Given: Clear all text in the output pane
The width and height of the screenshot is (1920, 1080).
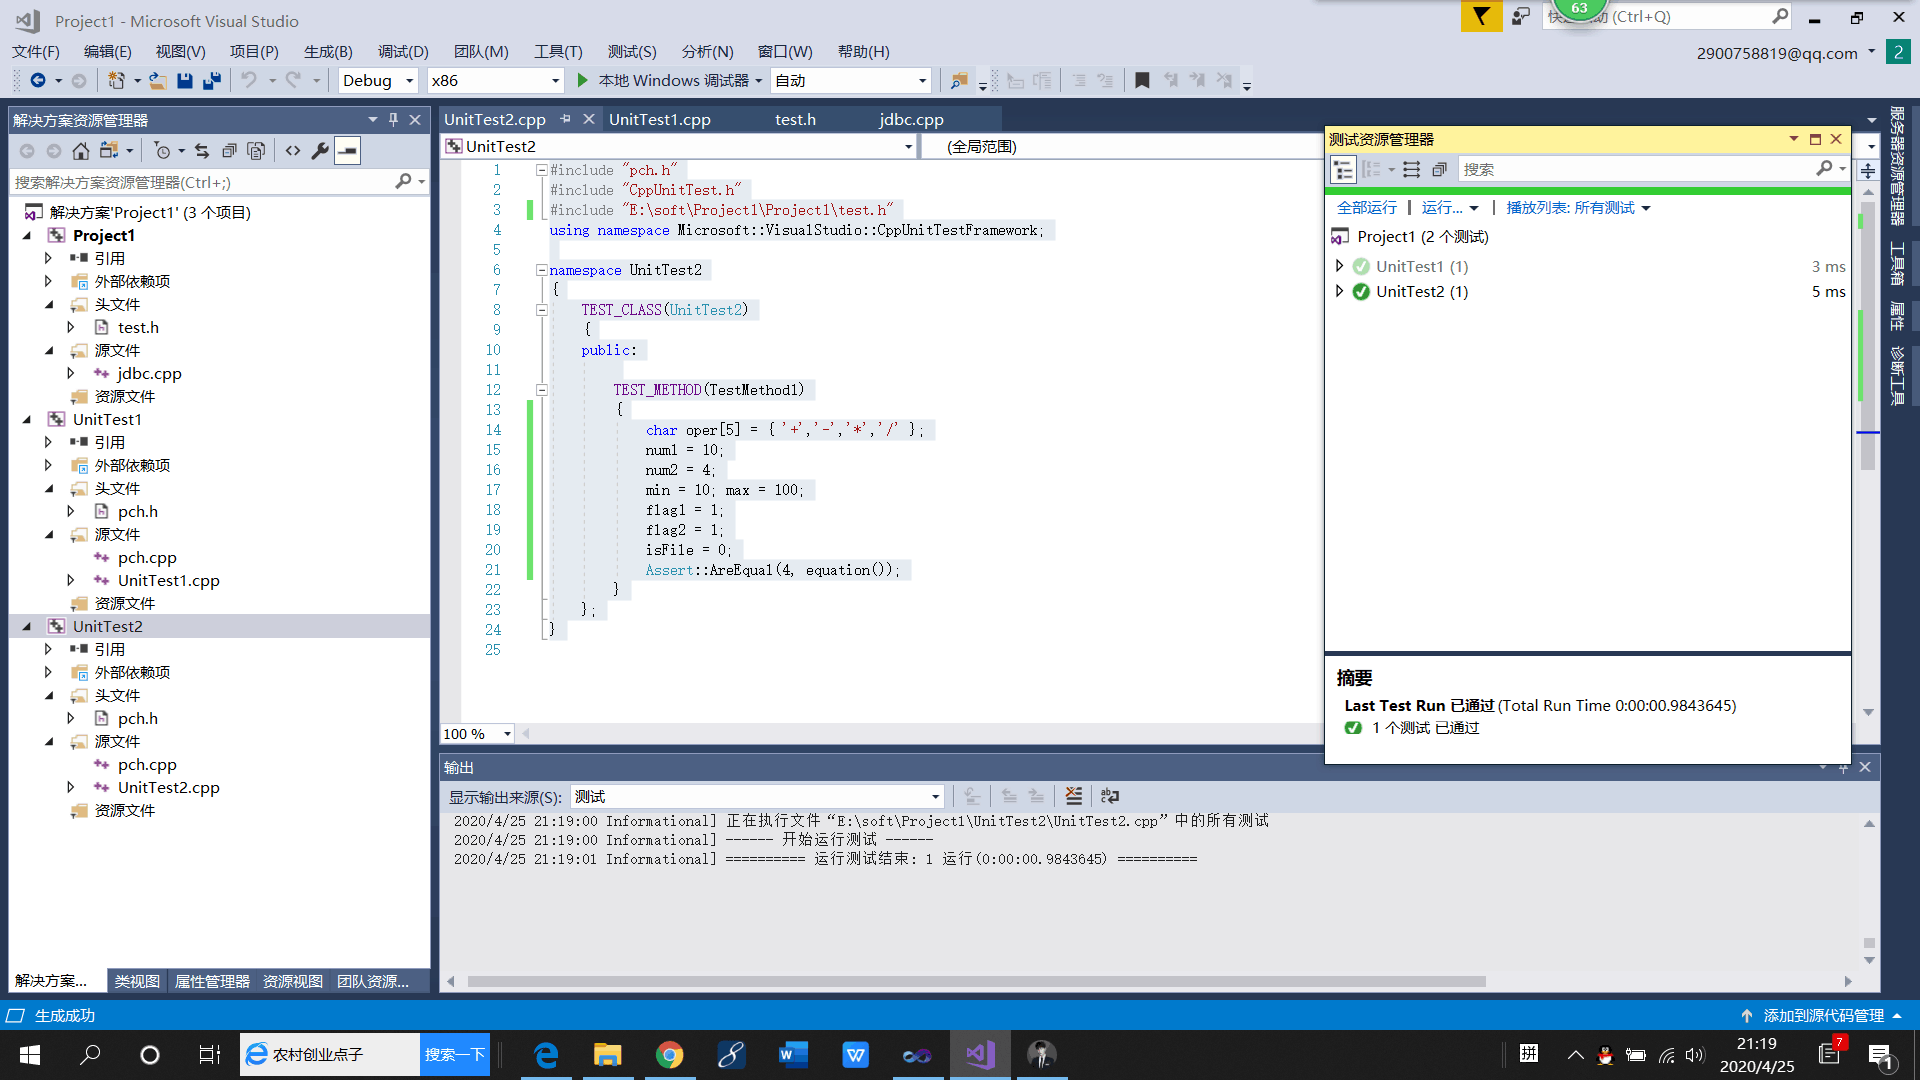Looking at the screenshot, I should tap(1073, 797).
